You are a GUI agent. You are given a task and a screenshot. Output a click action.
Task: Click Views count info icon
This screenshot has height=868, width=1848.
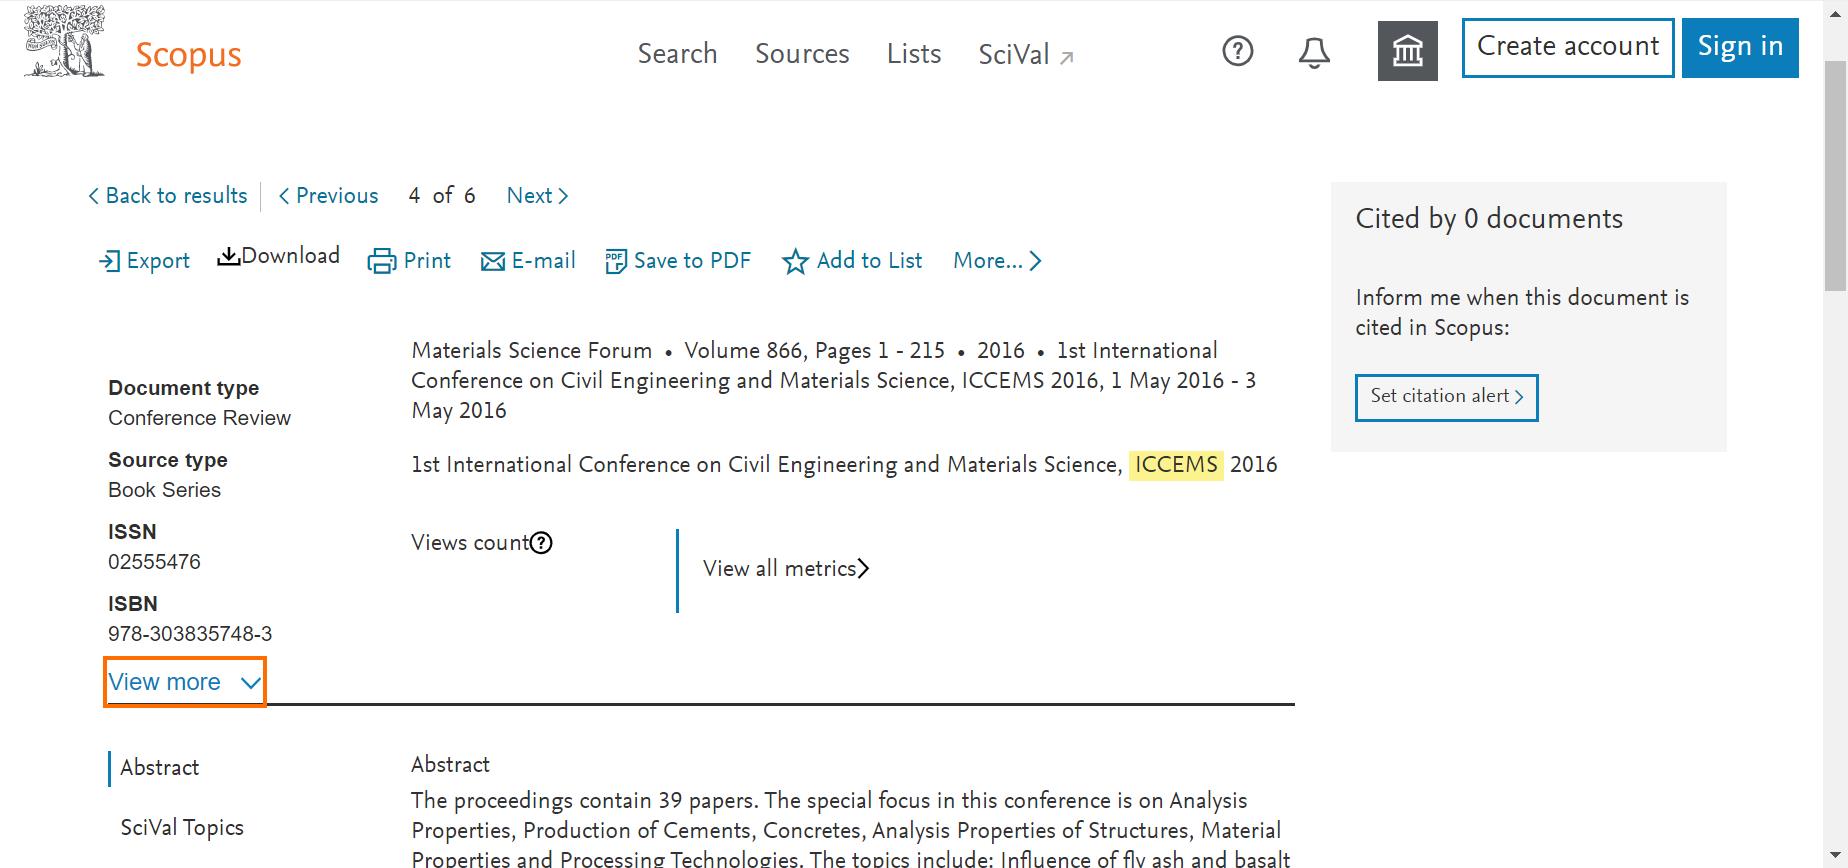(541, 543)
